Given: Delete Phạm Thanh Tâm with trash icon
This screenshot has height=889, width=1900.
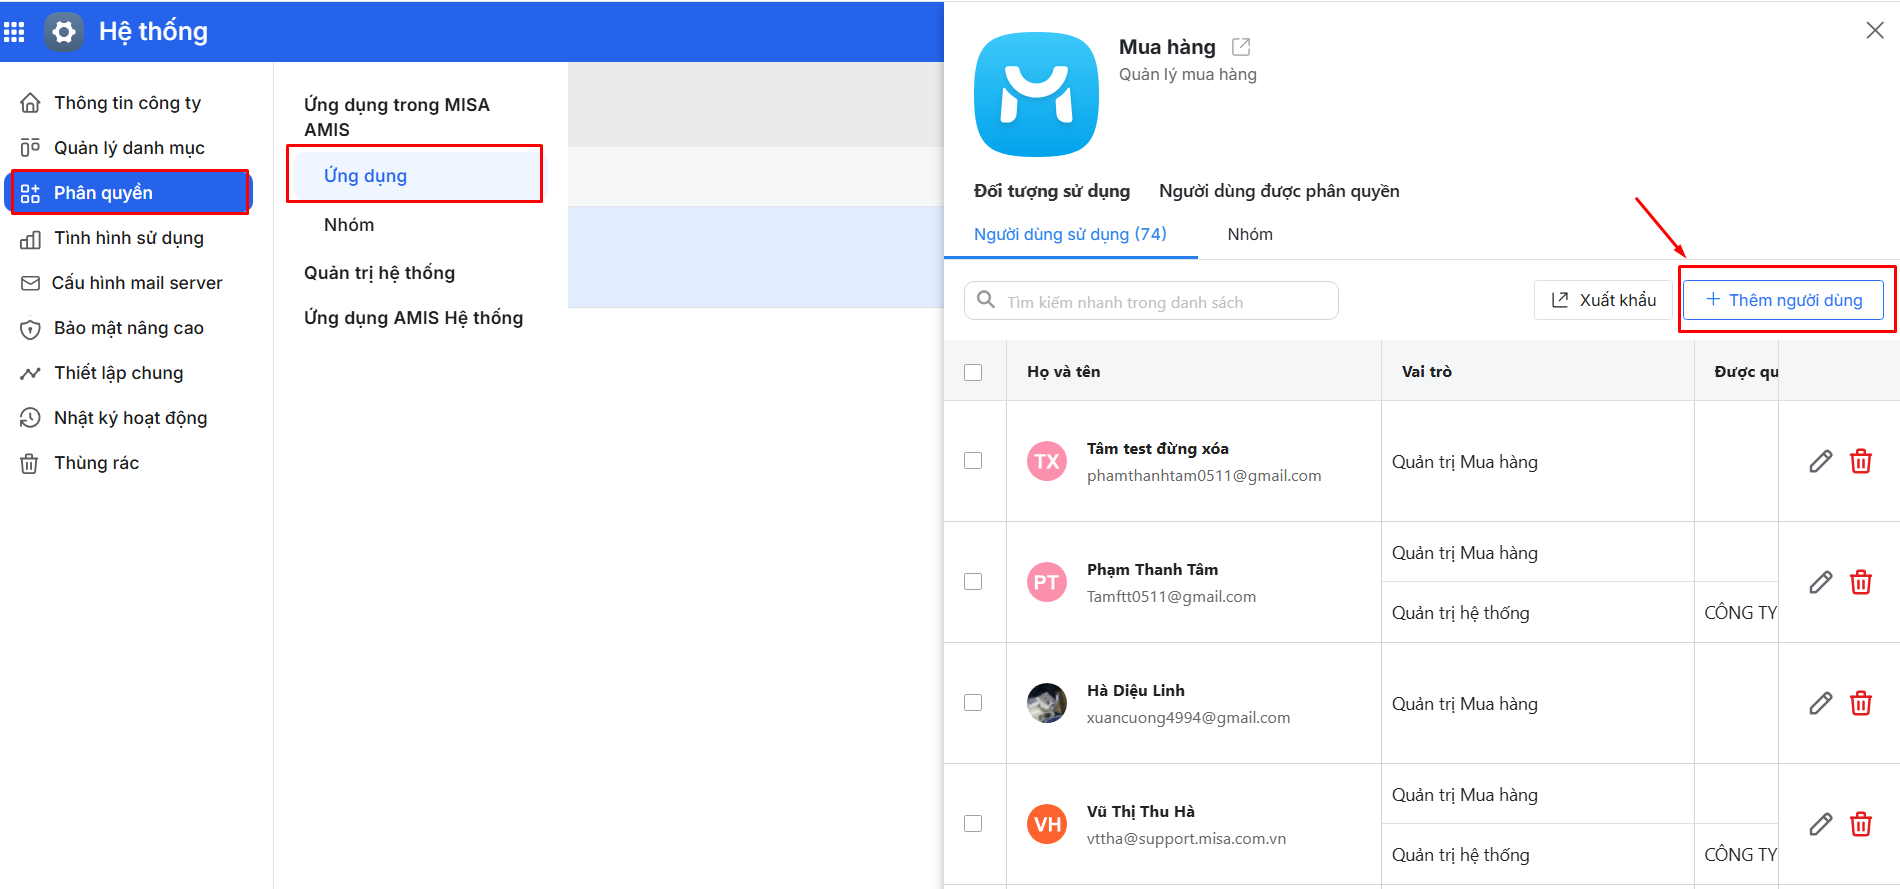Looking at the screenshot, I should pyautogui.click(x=1861, y=582).
